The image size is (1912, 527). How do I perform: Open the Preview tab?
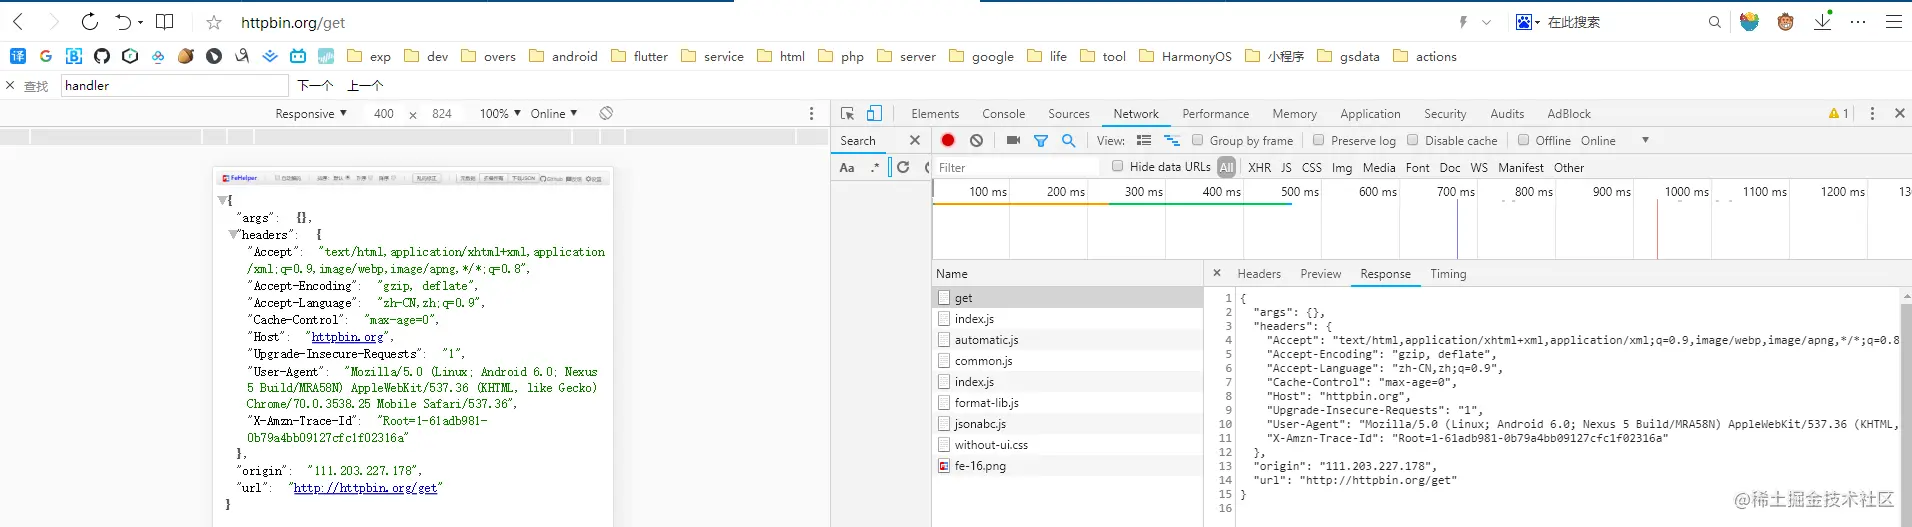pyautogui.click(x=1320, y=273)
